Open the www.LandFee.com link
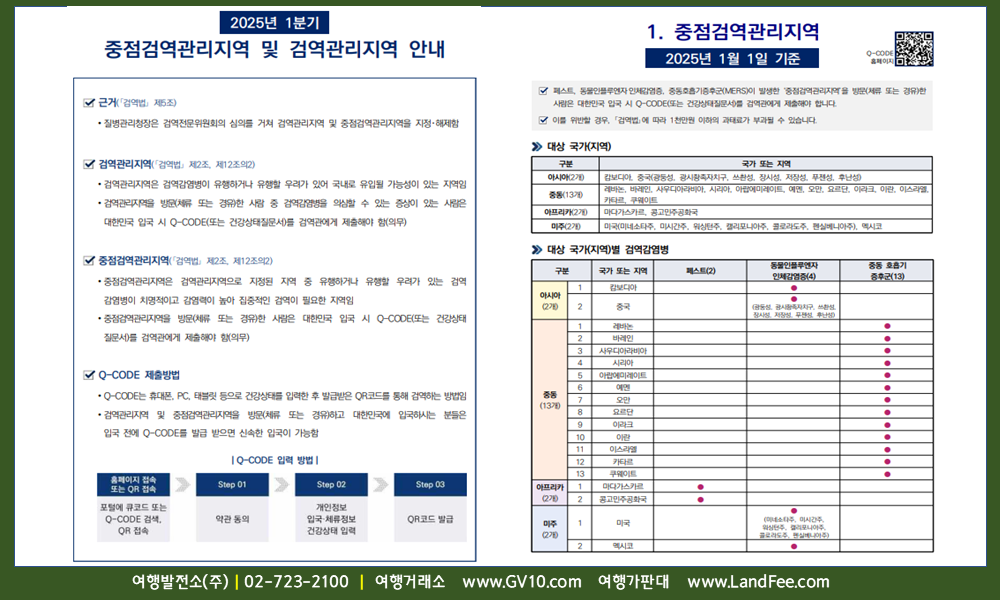Image resolution: width=1000 pixels, height=600 pixels. (x=758, y=582)
